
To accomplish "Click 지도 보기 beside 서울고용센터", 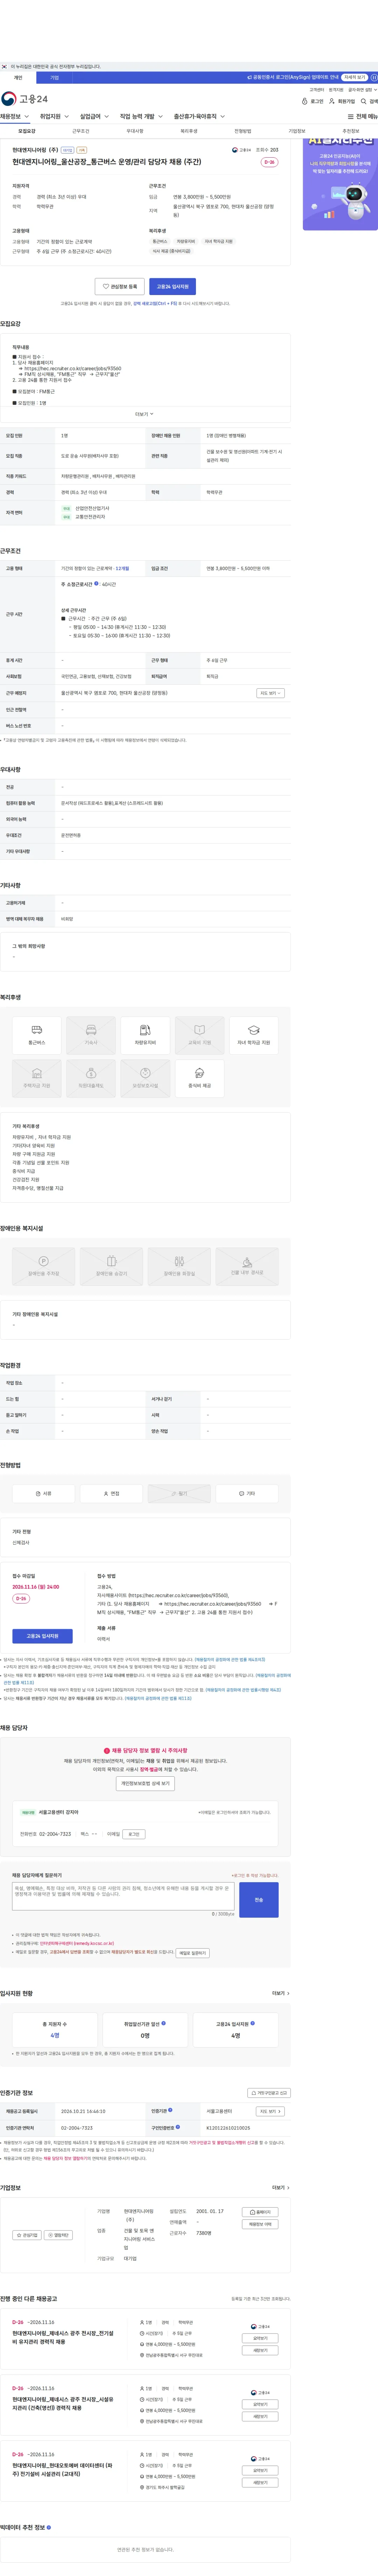I will click(x=270, y=2111).
